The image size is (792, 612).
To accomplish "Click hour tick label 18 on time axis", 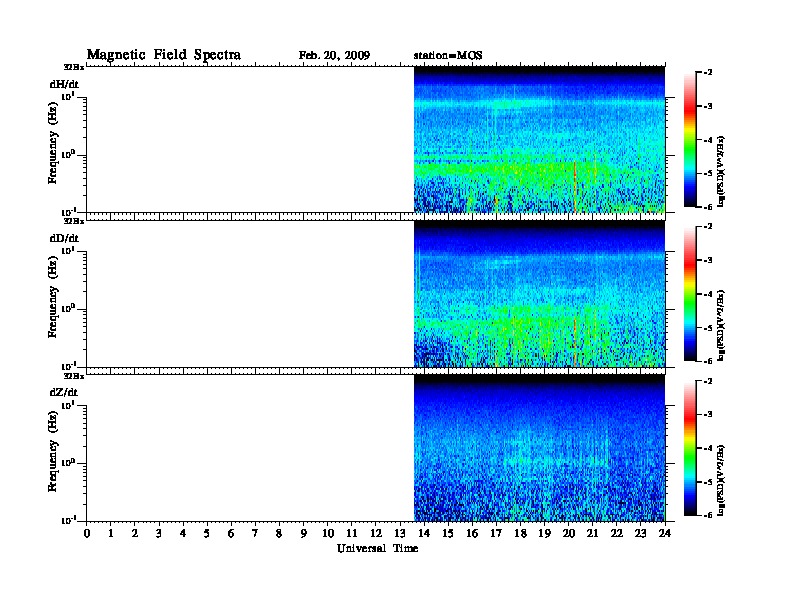I will coord(520,534).
